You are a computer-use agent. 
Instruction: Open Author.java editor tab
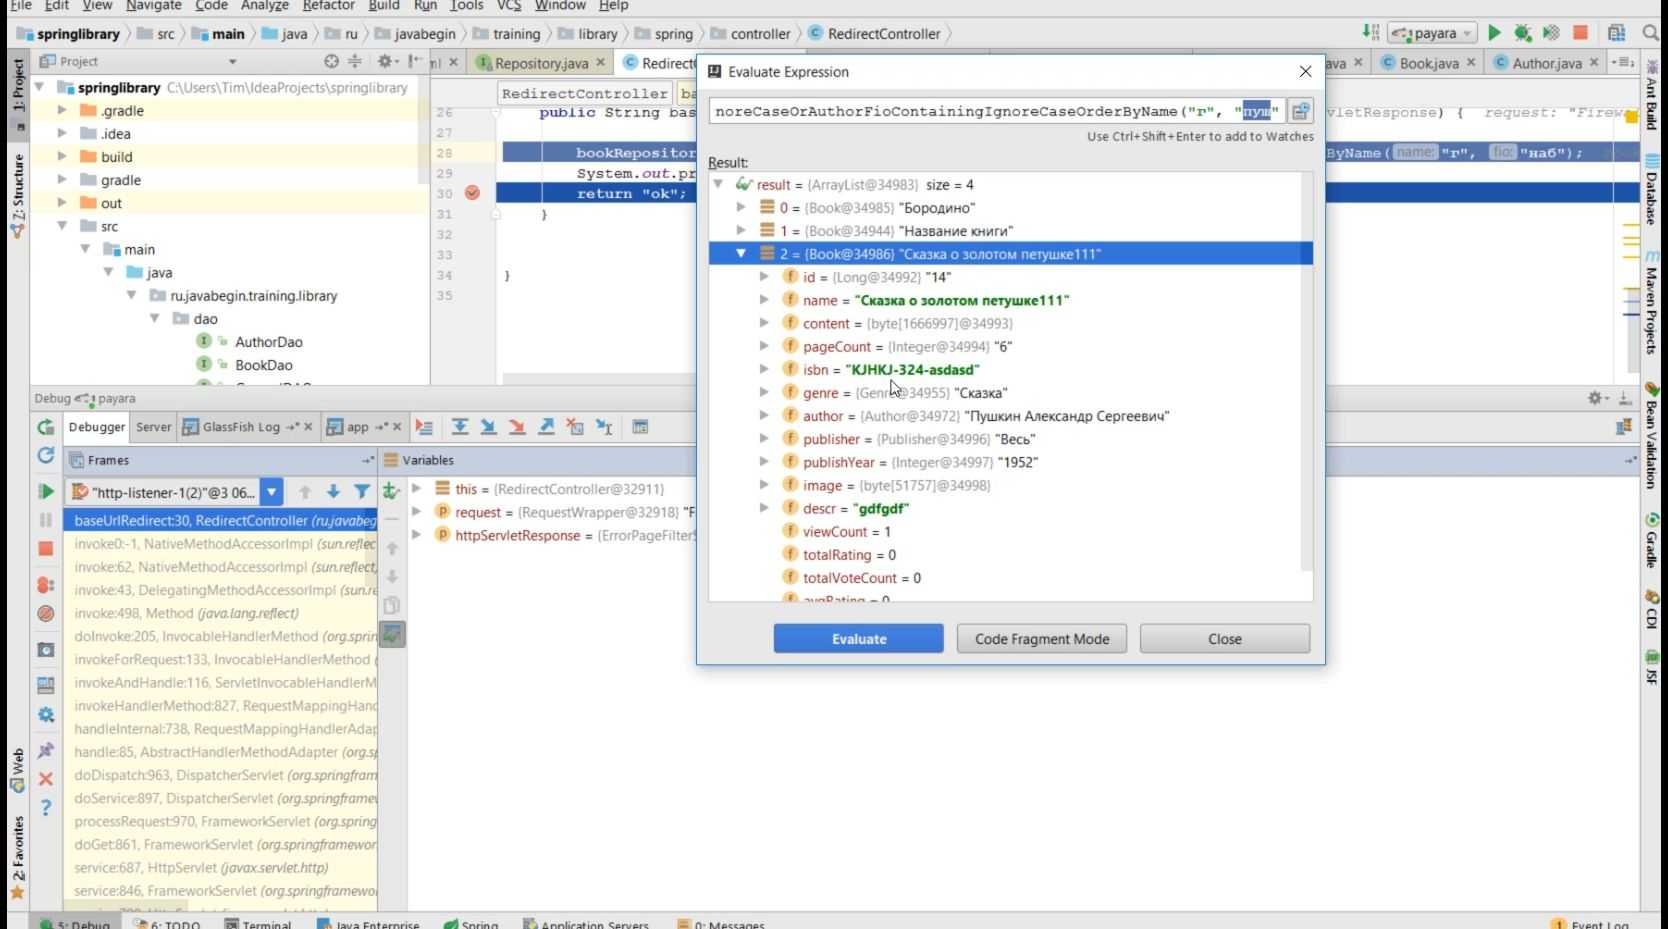[x=1546, y=63]
